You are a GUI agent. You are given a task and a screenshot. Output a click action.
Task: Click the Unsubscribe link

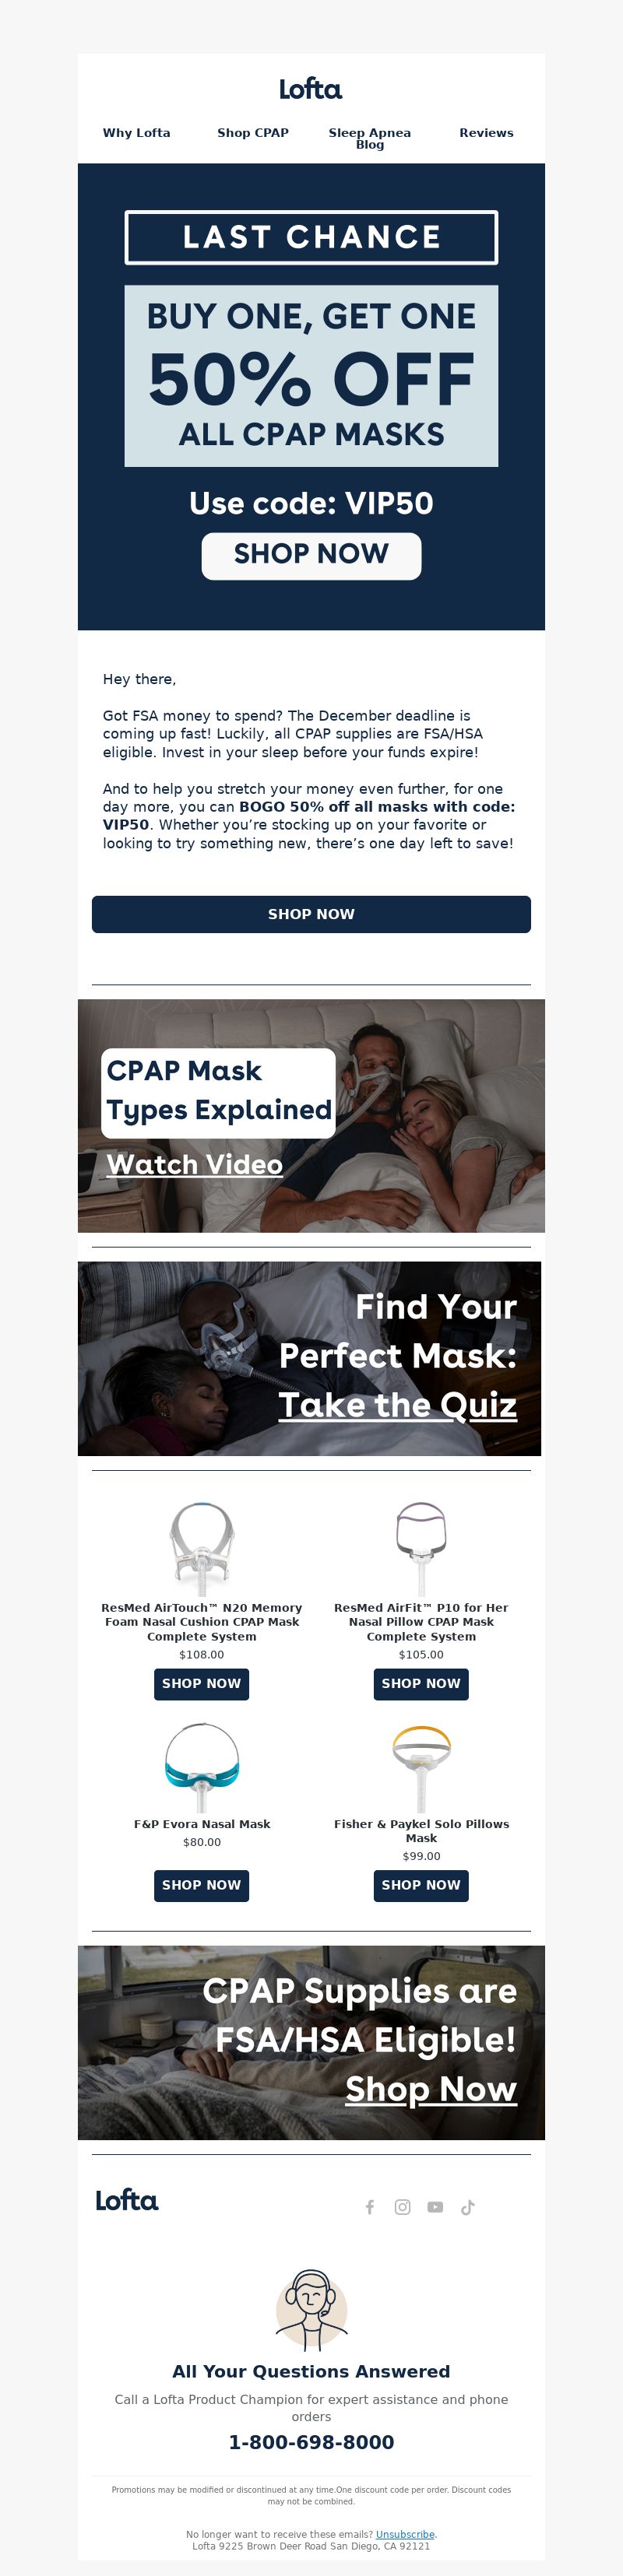pos(405,2534)
